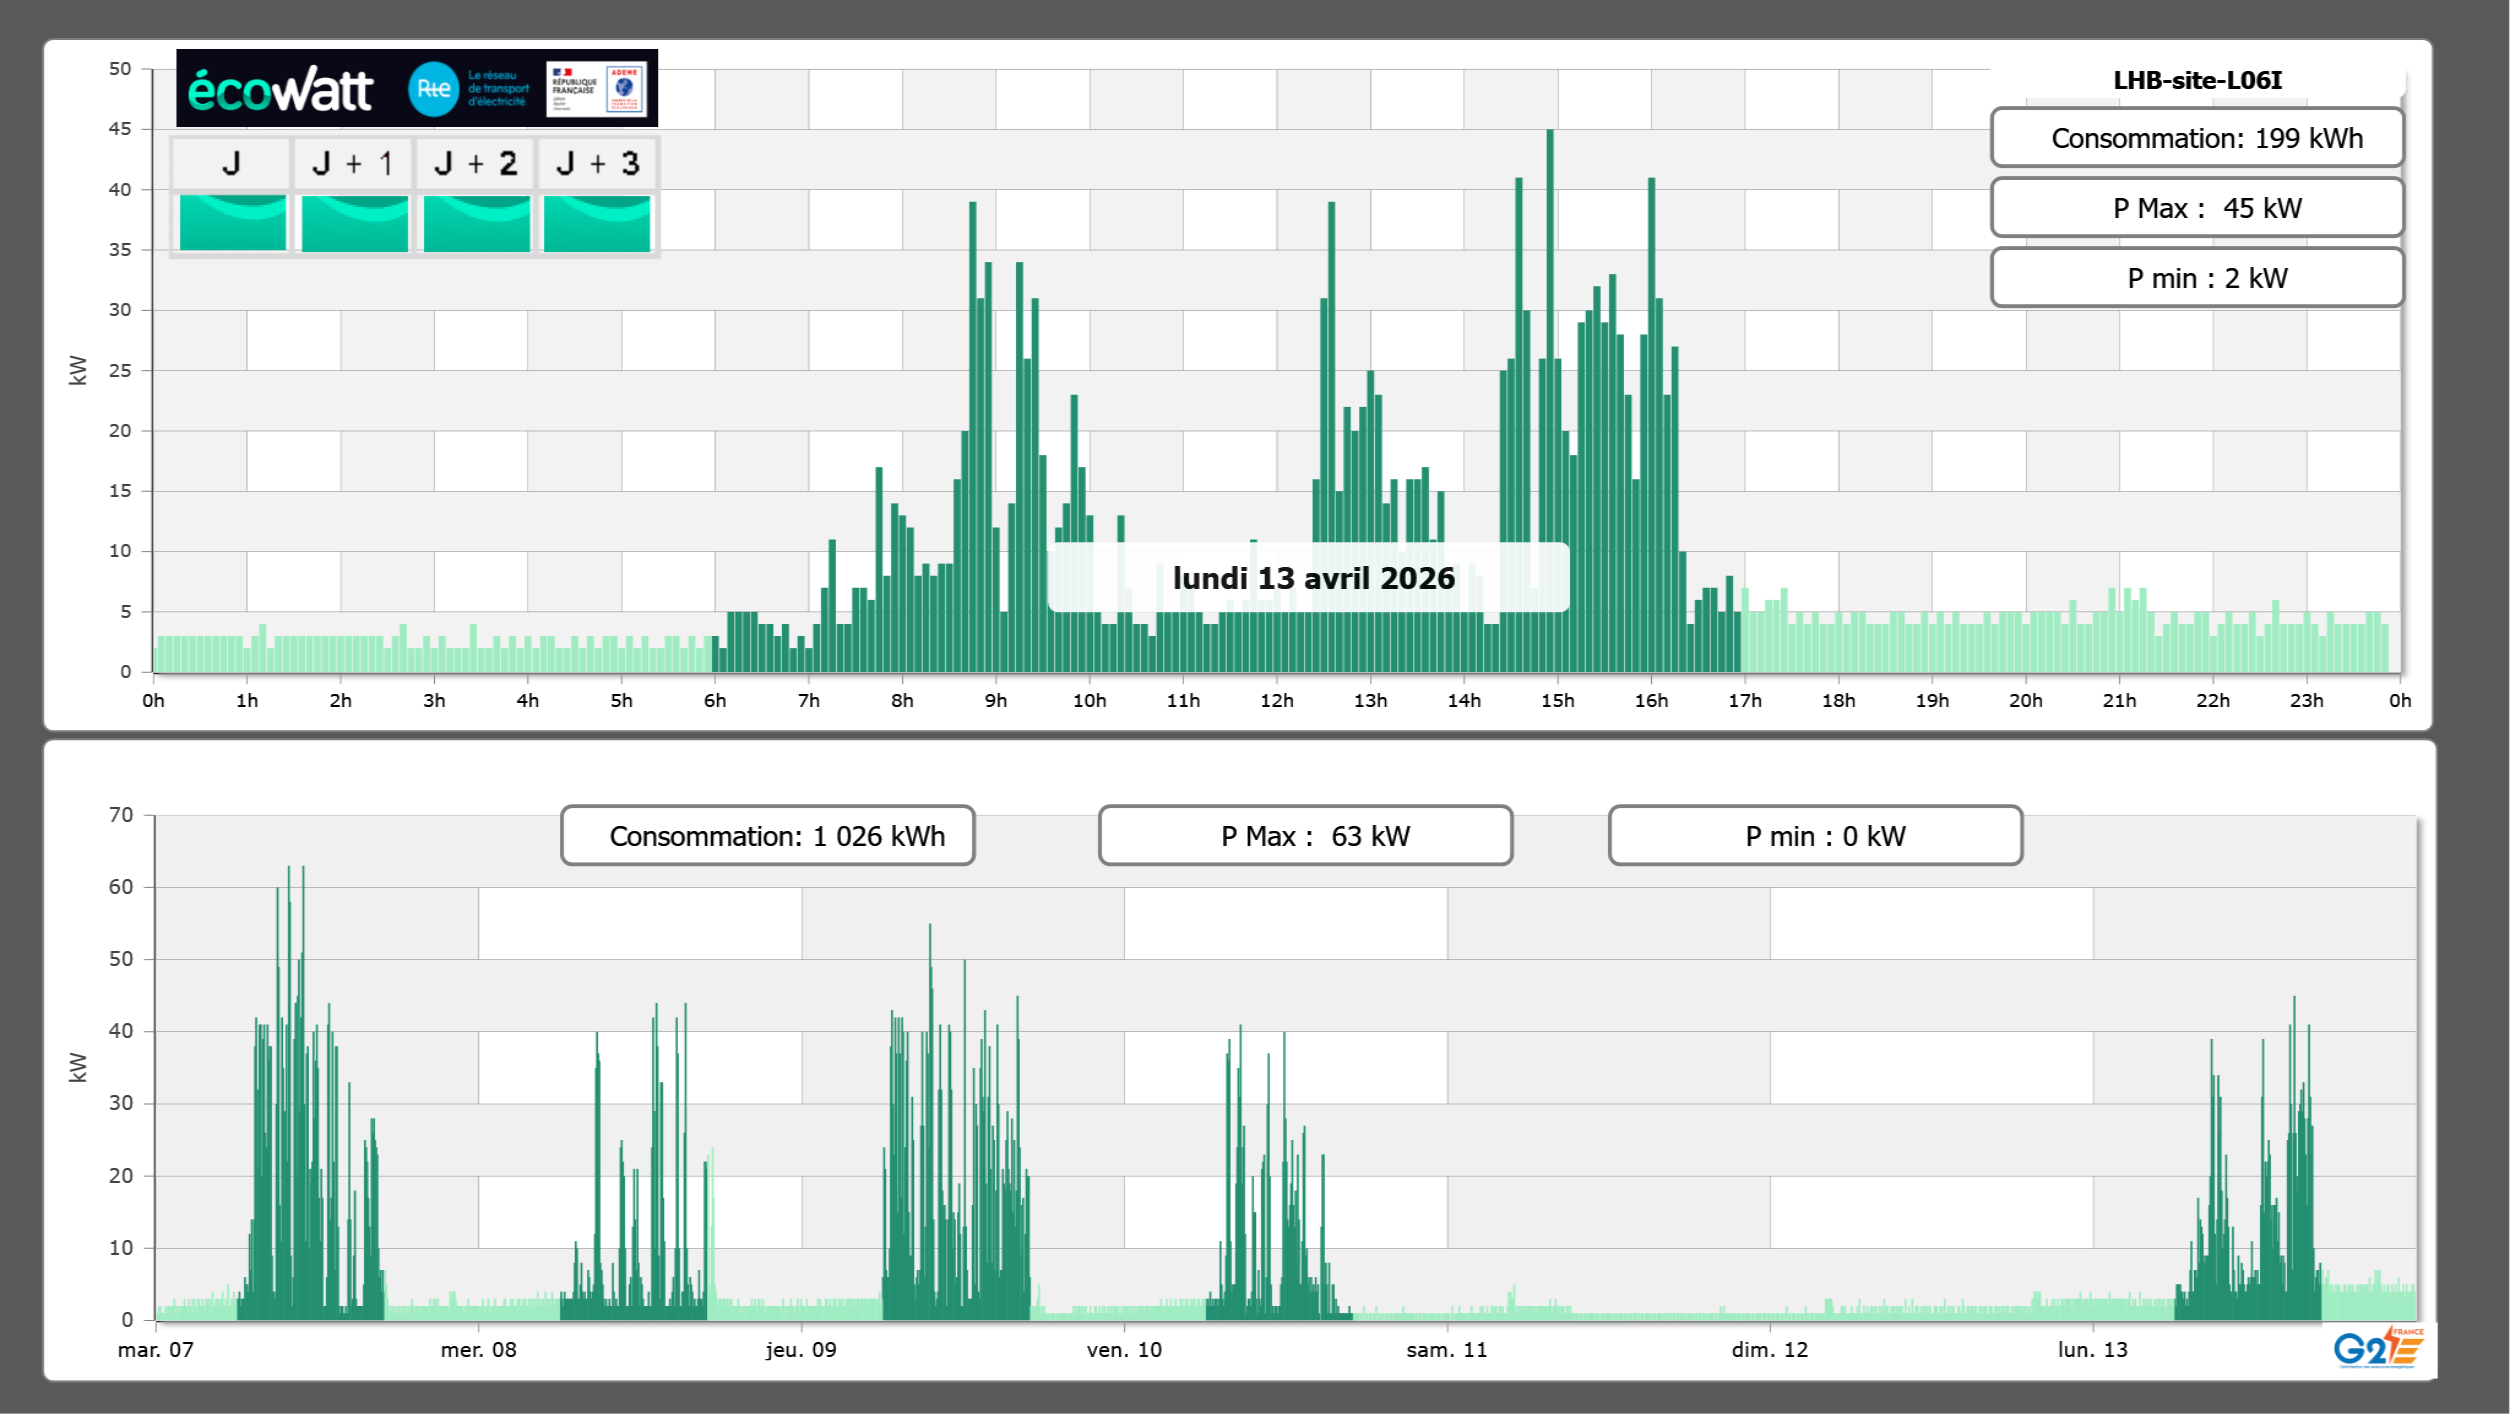Click the P min : 2 kW box

pos(2196,278)
